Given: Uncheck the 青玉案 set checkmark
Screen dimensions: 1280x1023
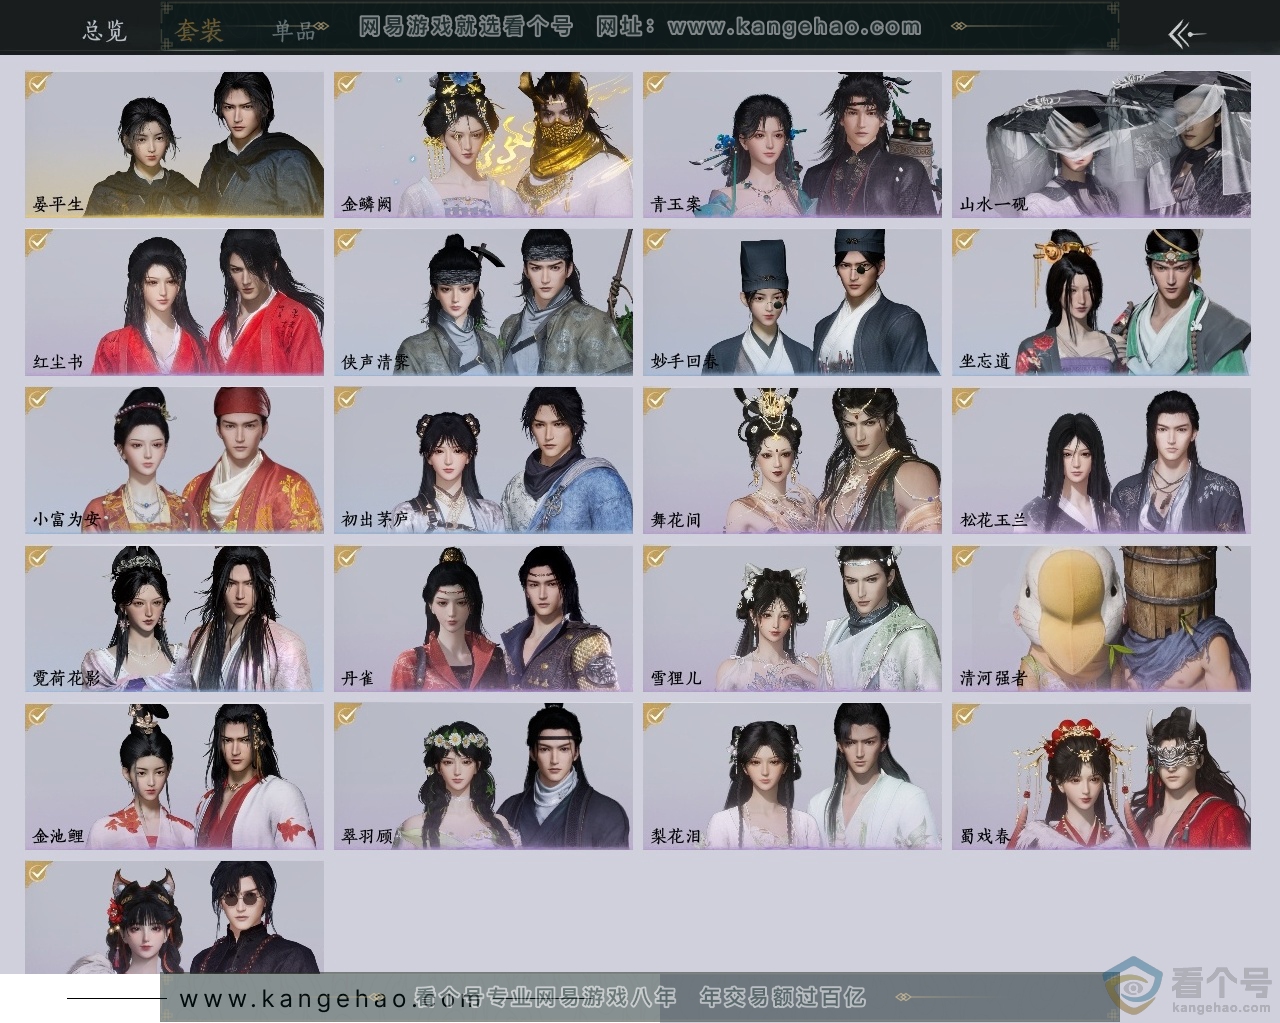Looking at the screenshot, I should (657, 83).
